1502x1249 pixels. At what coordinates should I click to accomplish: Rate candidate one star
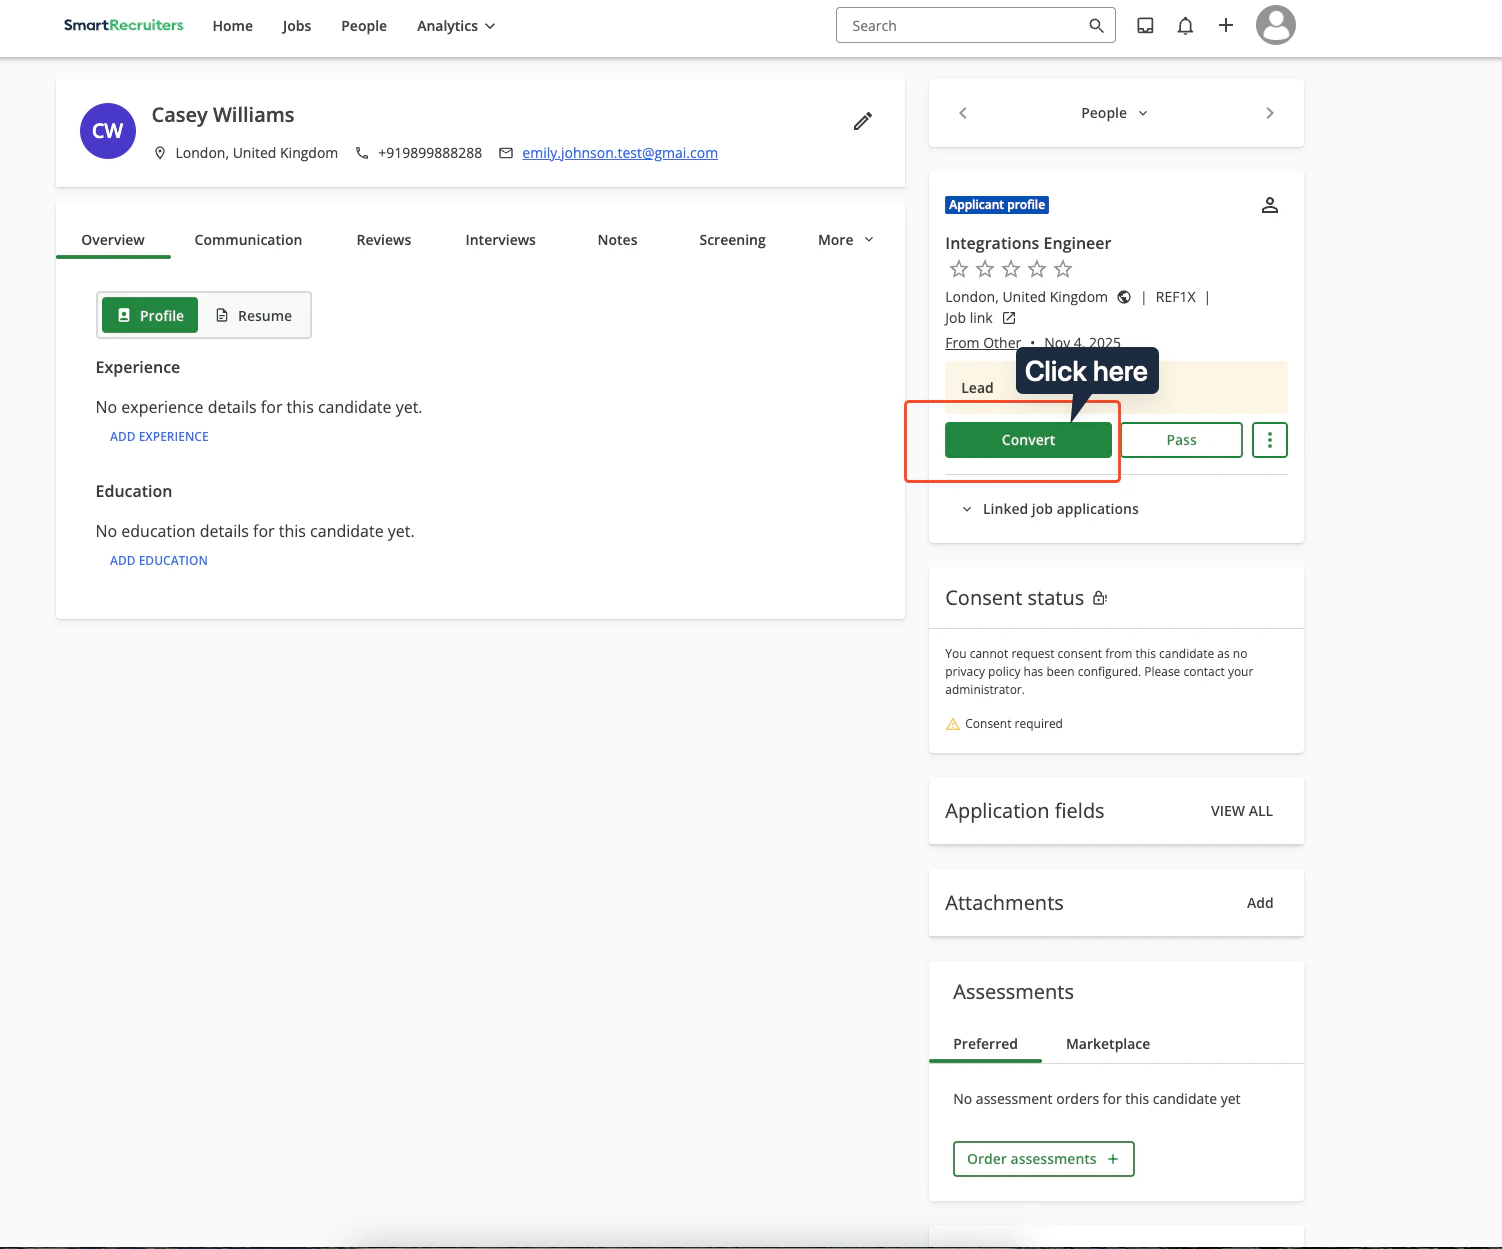pos(959,269)
